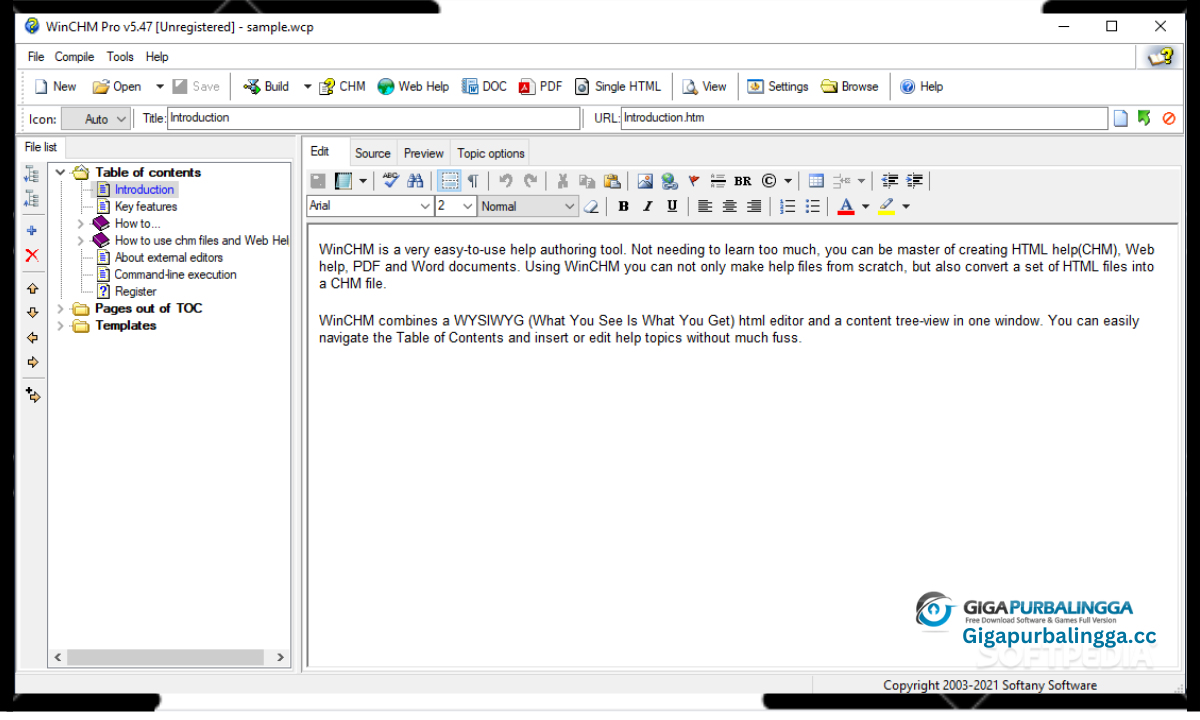Toggle bold formatting
This screenshot has width=1200, height=720.
pos(623,206)
